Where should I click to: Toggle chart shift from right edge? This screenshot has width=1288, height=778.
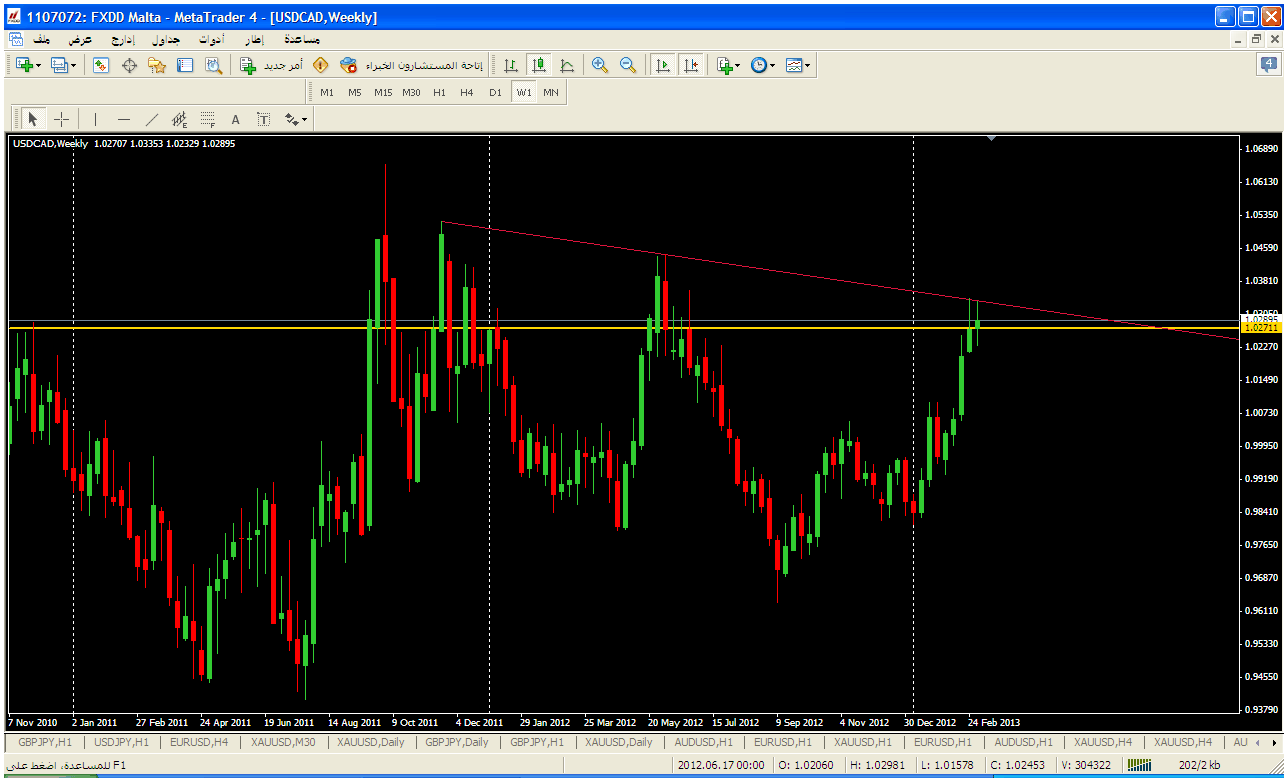(x=691, y=65)
